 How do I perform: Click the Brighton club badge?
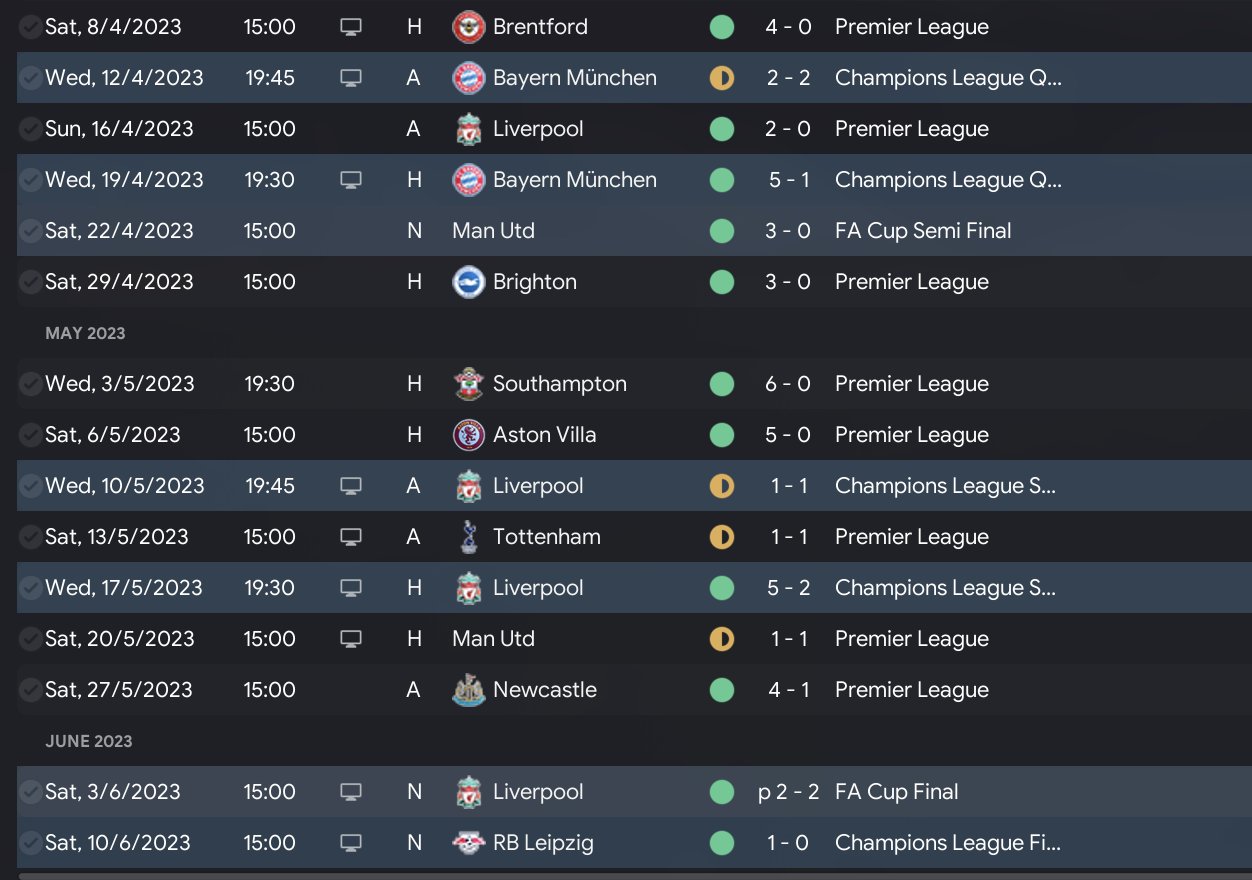468,282
